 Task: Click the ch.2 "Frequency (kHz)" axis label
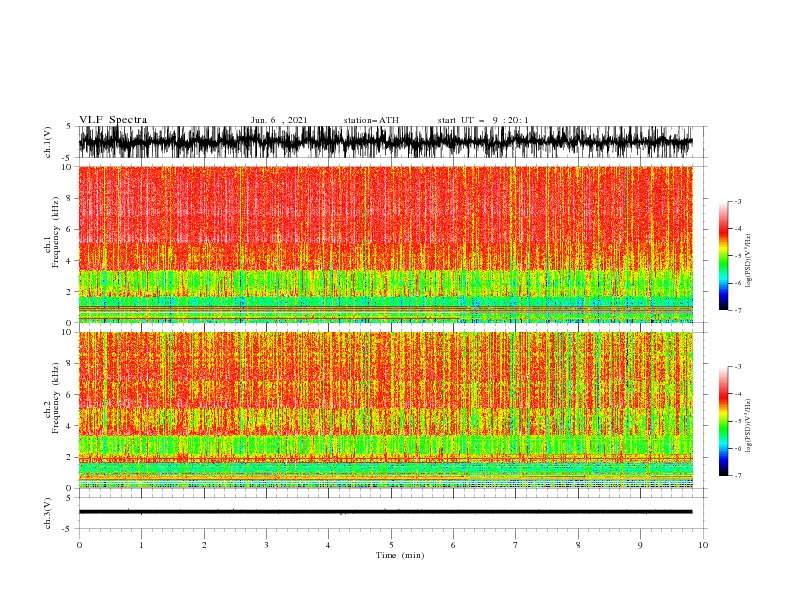pos(56,398)
